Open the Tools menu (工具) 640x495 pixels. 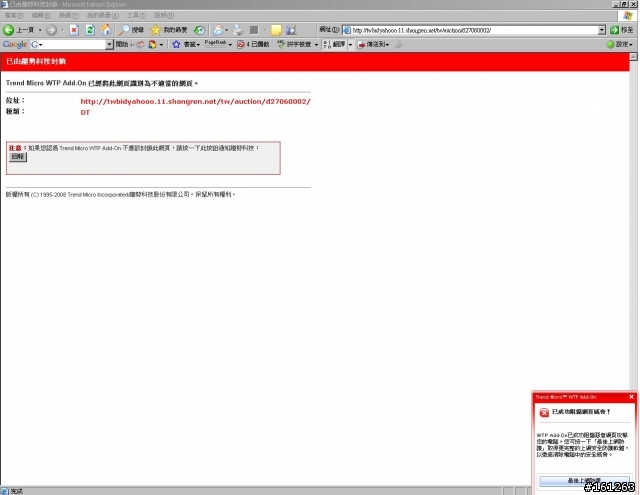coord(136,16)
